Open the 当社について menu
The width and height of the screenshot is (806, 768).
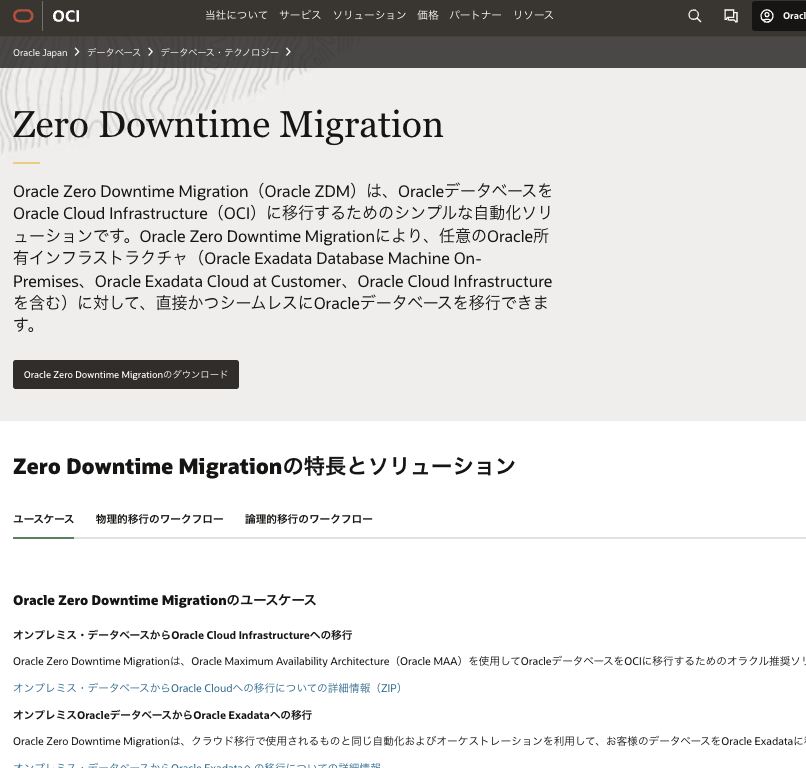(236, 16)
